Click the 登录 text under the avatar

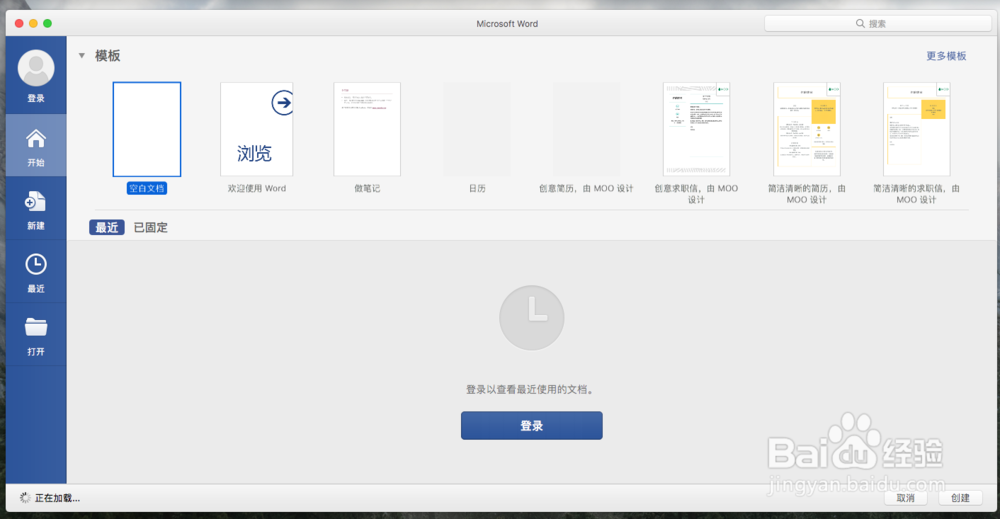click(36, 98)
